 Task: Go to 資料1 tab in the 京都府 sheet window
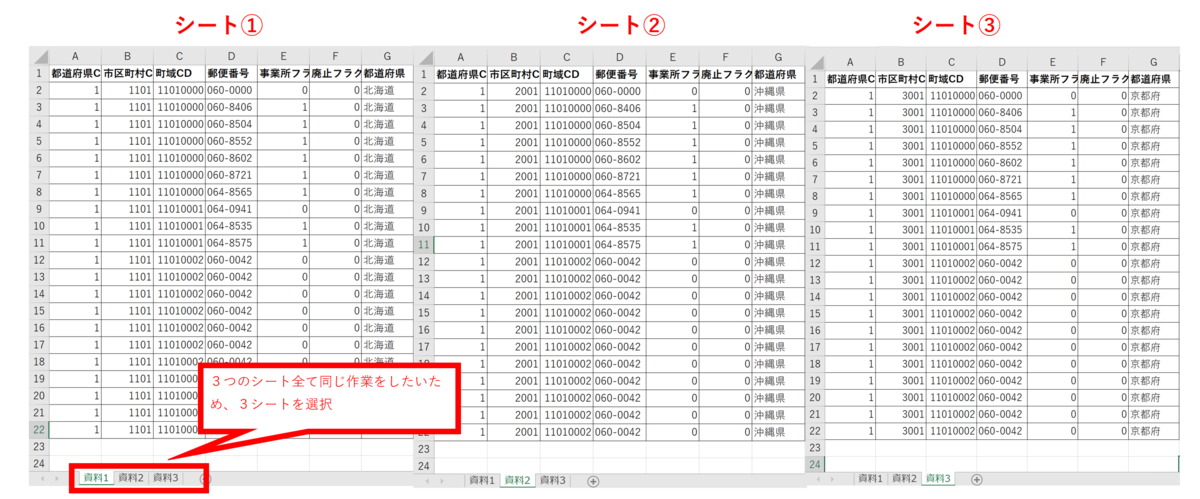pos(871,479)
